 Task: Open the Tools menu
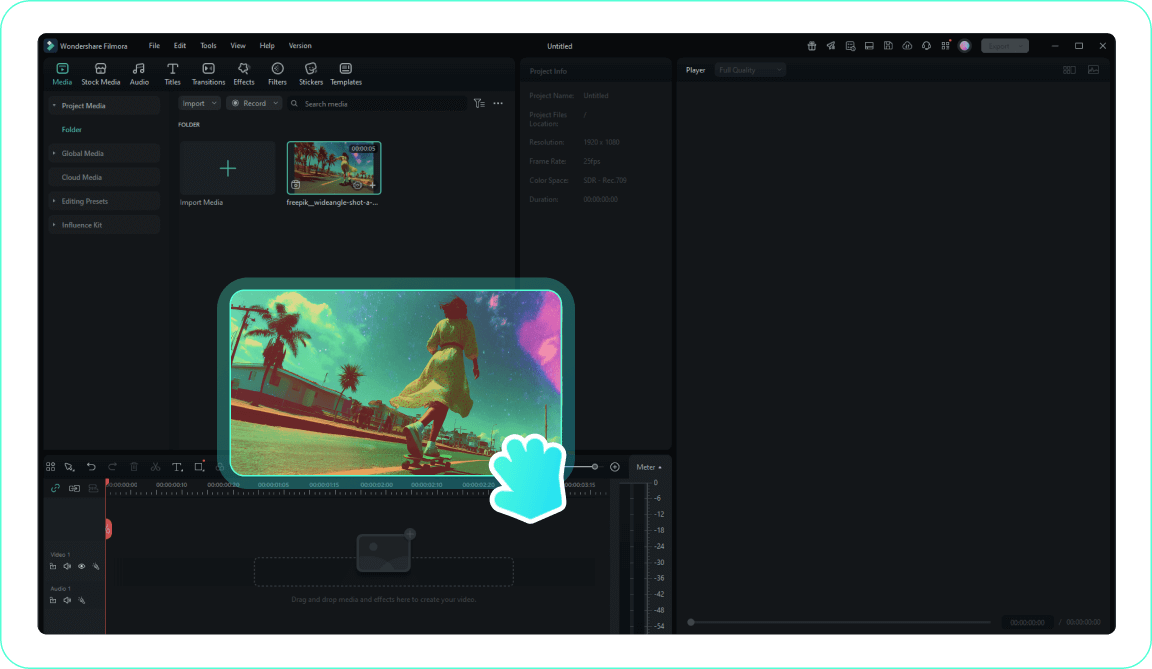pyautogui.click(x=209, y=46)
